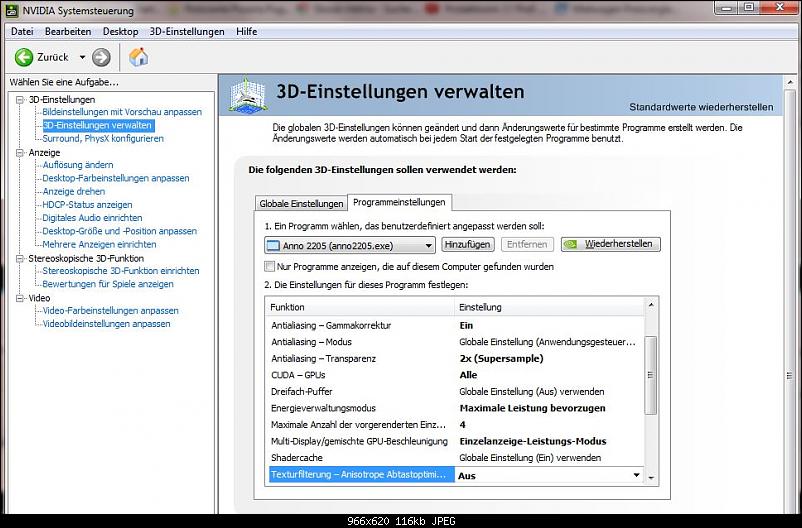Select Dreifach-Puffer row

click(x=455, y=391)
